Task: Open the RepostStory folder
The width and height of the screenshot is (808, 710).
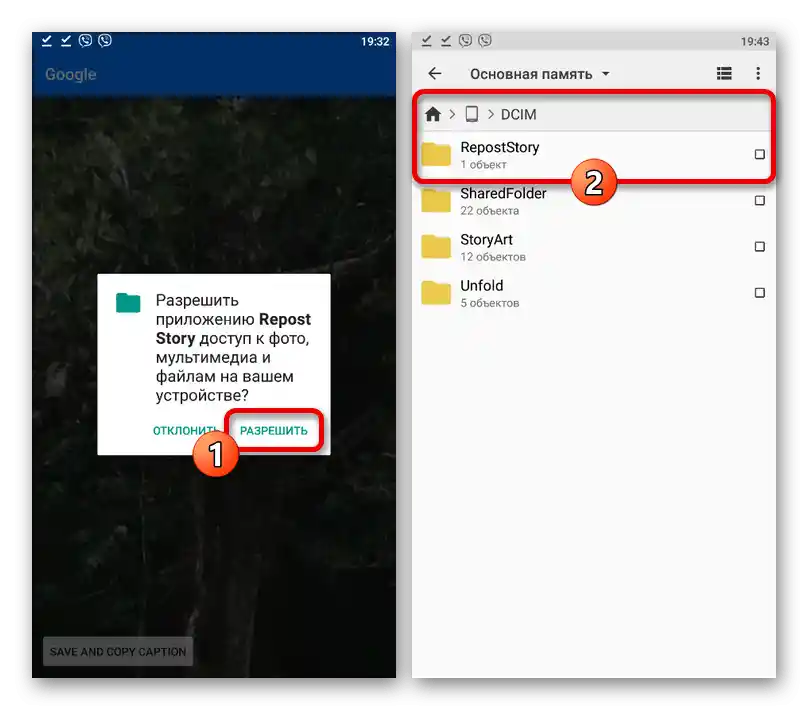Action: tap(593, 155)
